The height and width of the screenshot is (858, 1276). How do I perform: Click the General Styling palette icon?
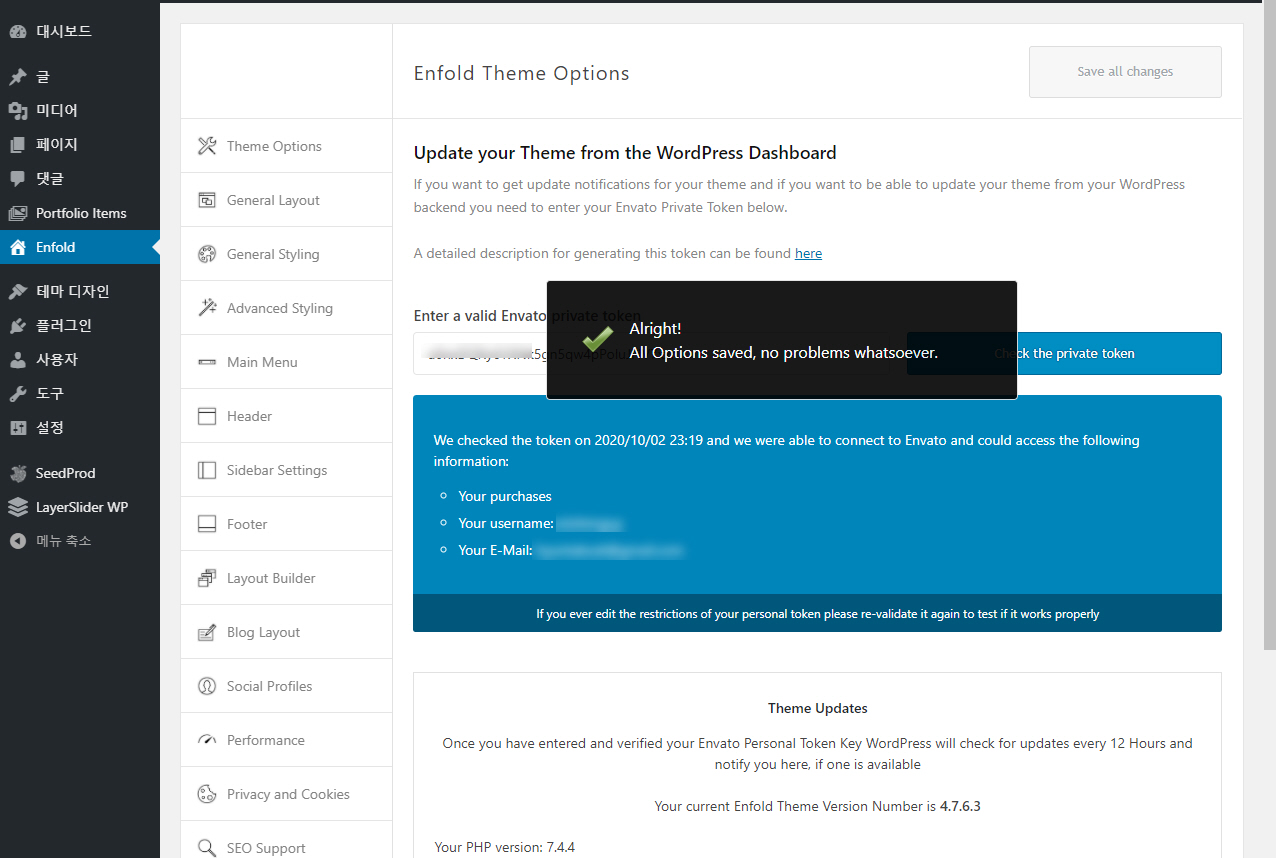coord(207,254)
